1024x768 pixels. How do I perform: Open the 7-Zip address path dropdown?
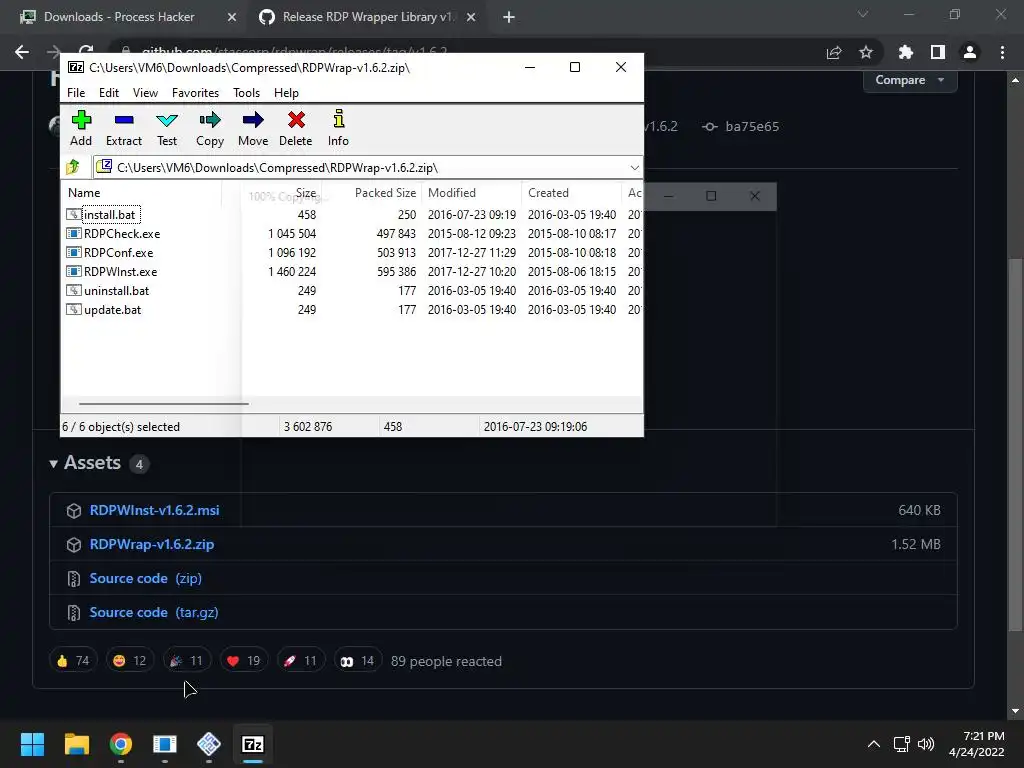pos(634,168)
